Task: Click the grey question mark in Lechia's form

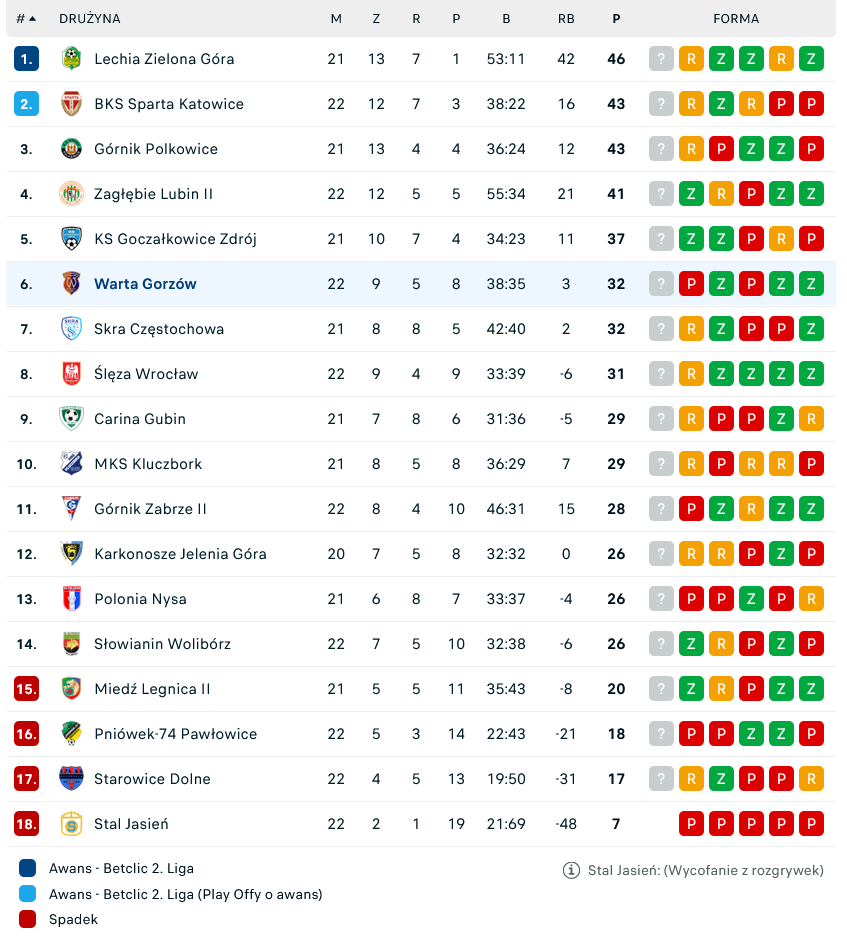Action: click(661, 59)
